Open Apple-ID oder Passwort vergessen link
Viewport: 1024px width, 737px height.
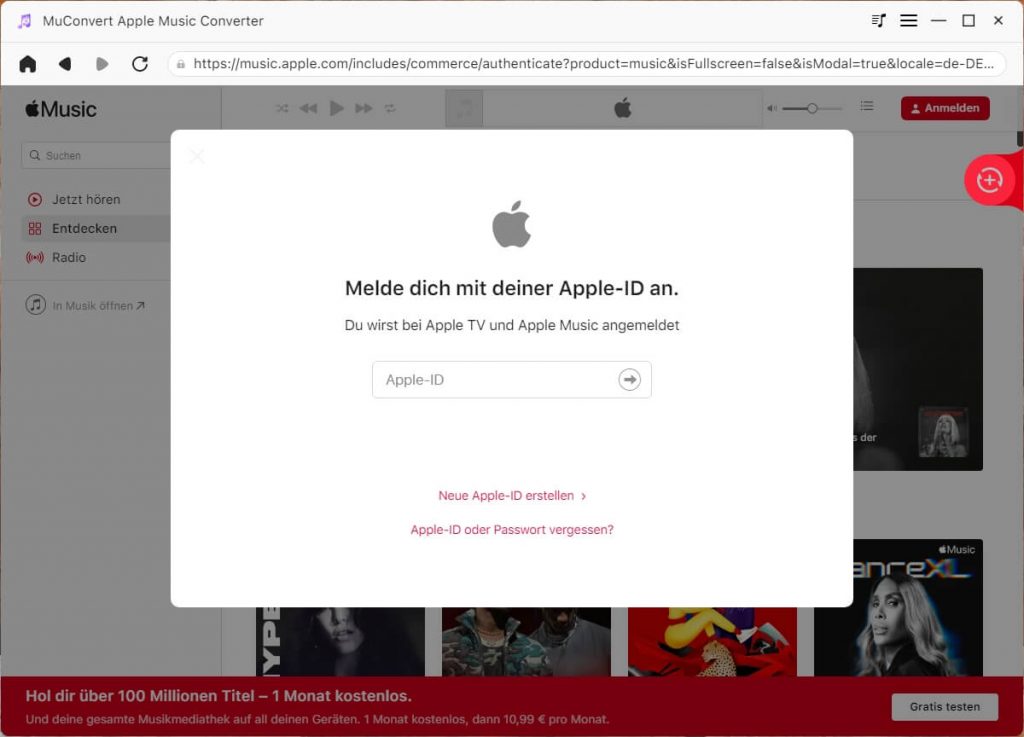[512, 530]
